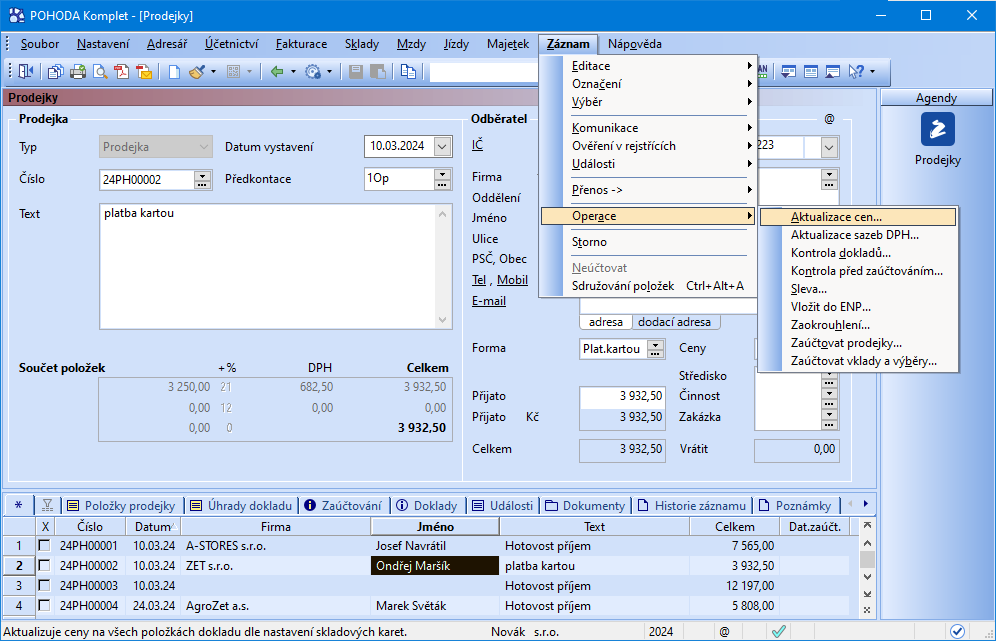The width and height of the screenshot is (996, 641).
Task: Click the IČ link label
Action: pyautogui.click(x=478, y=145)
